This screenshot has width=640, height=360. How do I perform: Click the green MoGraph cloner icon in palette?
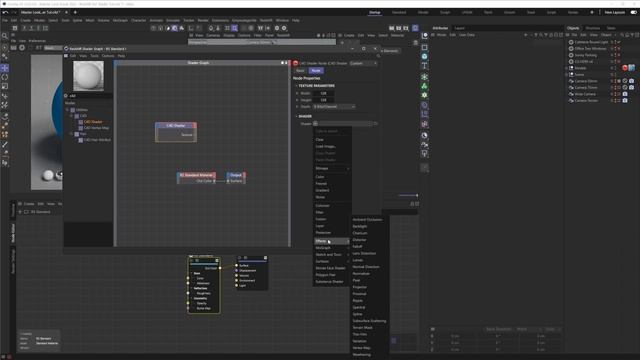424,86
